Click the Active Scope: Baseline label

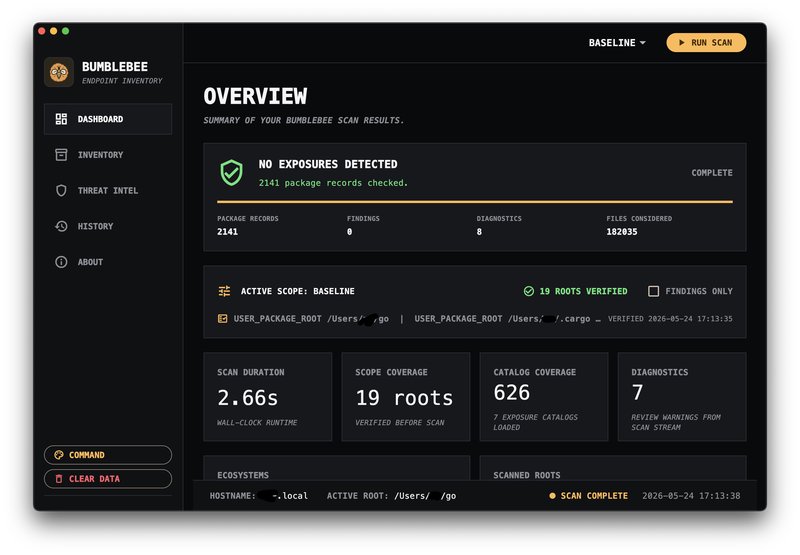pos(297,291)
